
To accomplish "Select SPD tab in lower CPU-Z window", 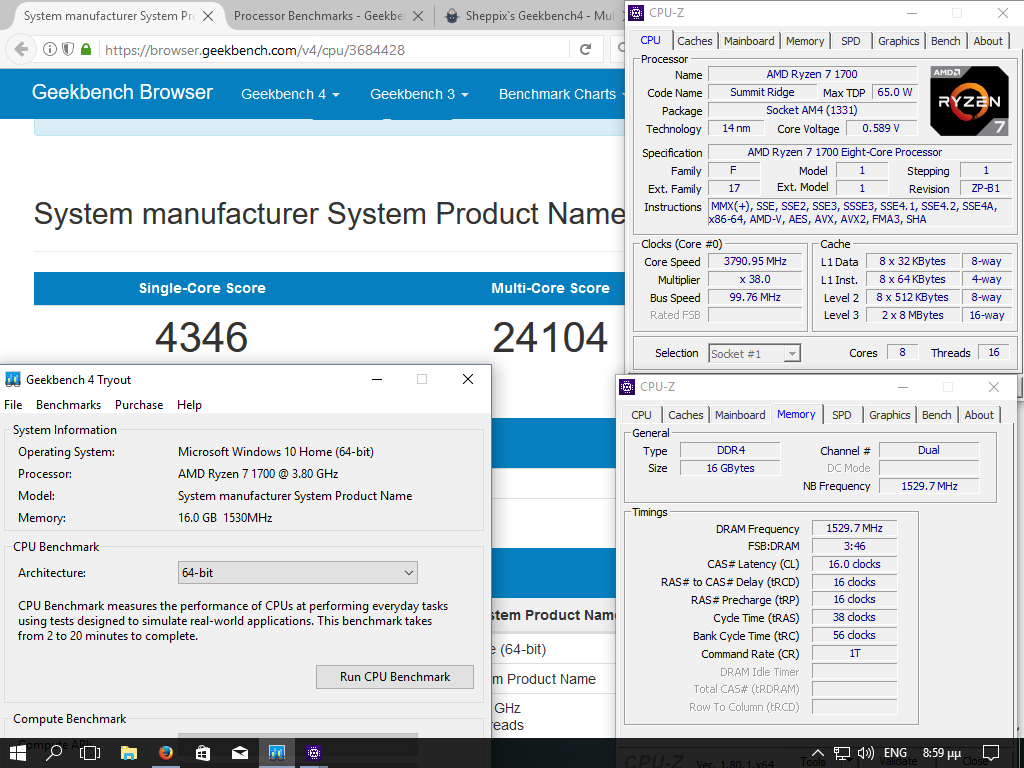I will point(842,415).
